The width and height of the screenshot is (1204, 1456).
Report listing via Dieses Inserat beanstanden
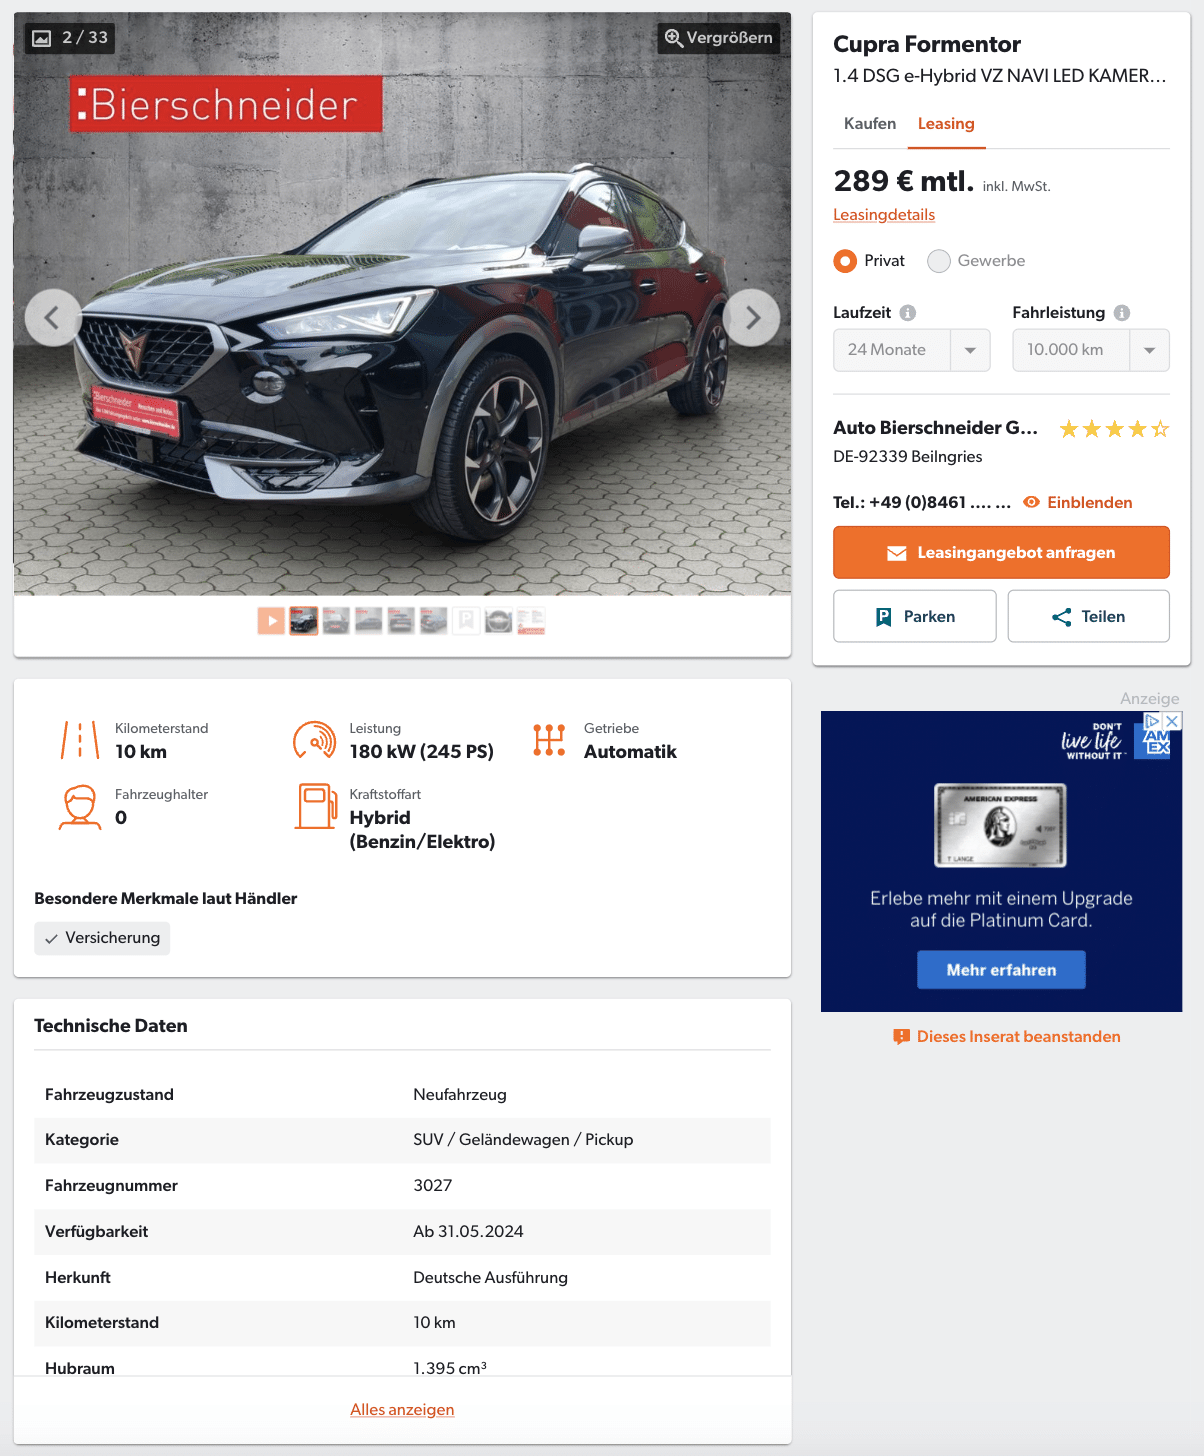[1007, 1037]
